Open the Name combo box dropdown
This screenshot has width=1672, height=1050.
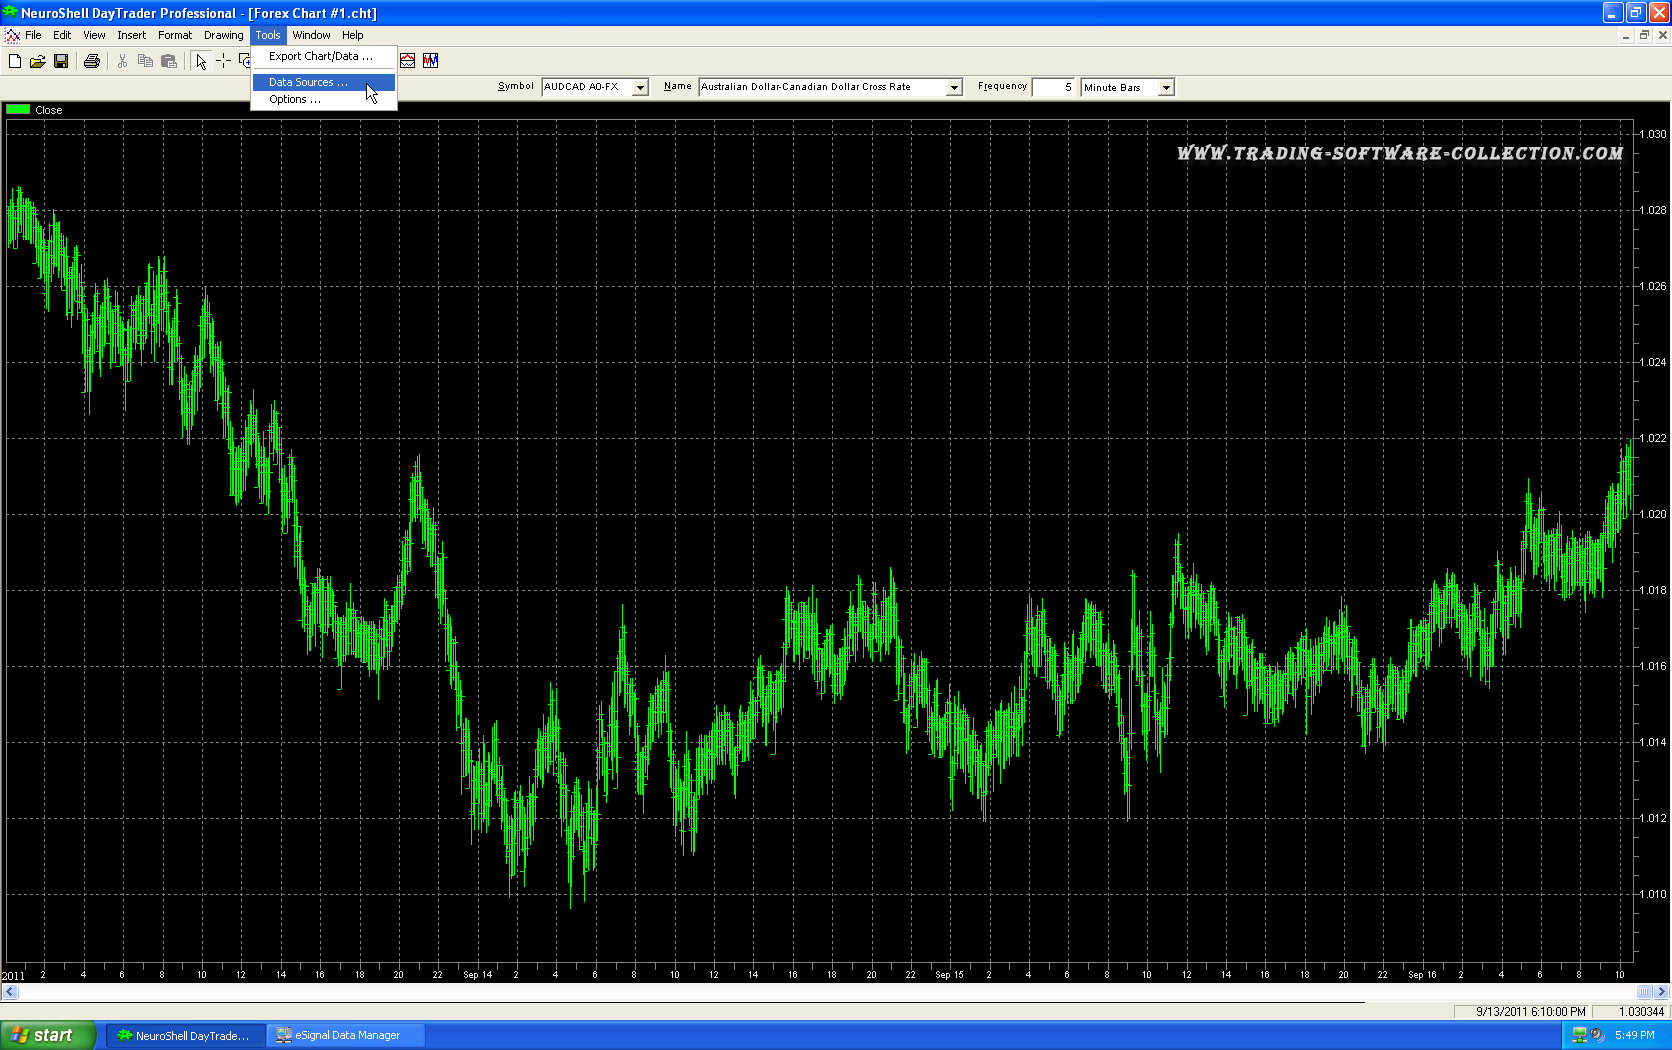coord(954,88)
